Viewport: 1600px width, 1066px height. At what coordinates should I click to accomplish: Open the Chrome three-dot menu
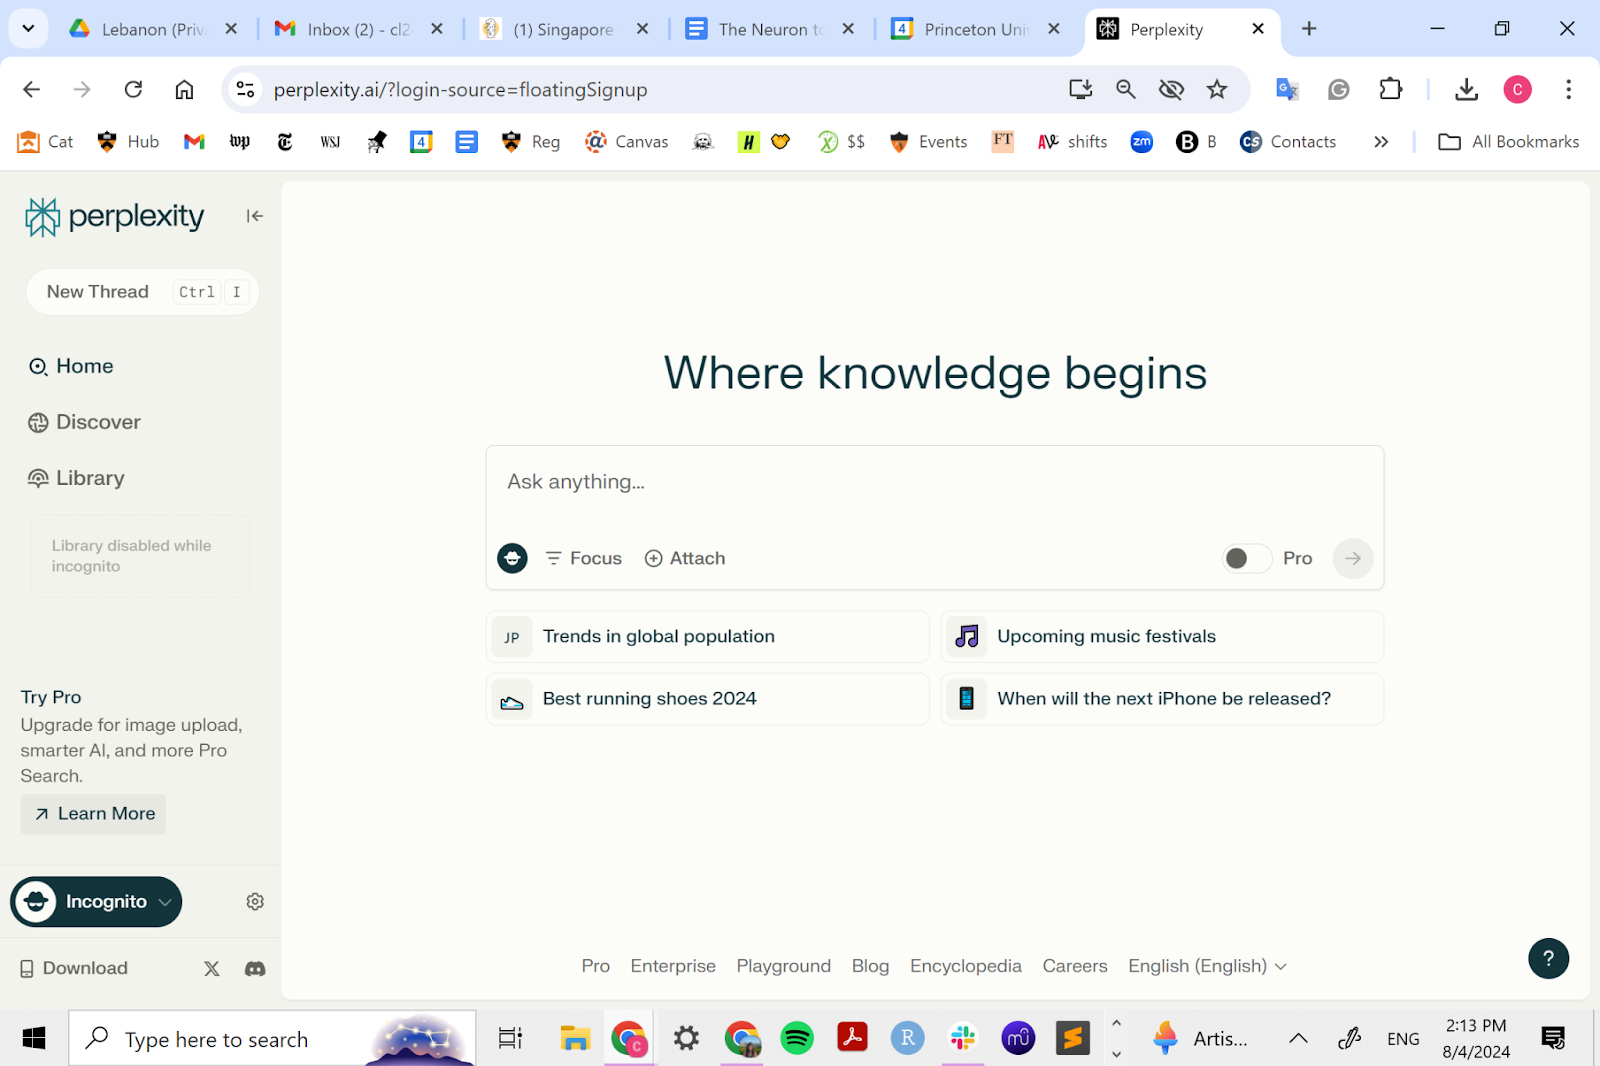(1568, 90)
